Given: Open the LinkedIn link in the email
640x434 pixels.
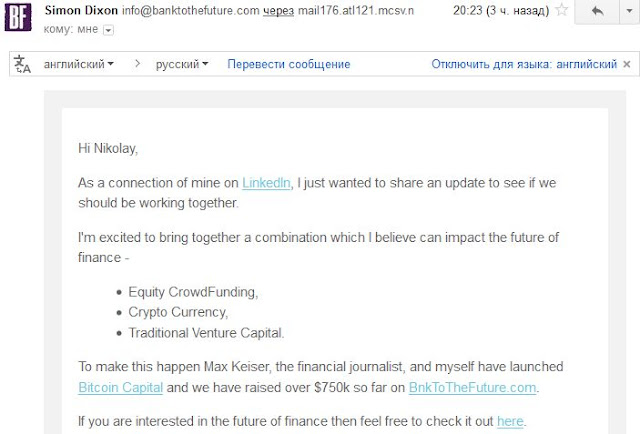Looking at the screenshot, I should (x=266, y=183).
